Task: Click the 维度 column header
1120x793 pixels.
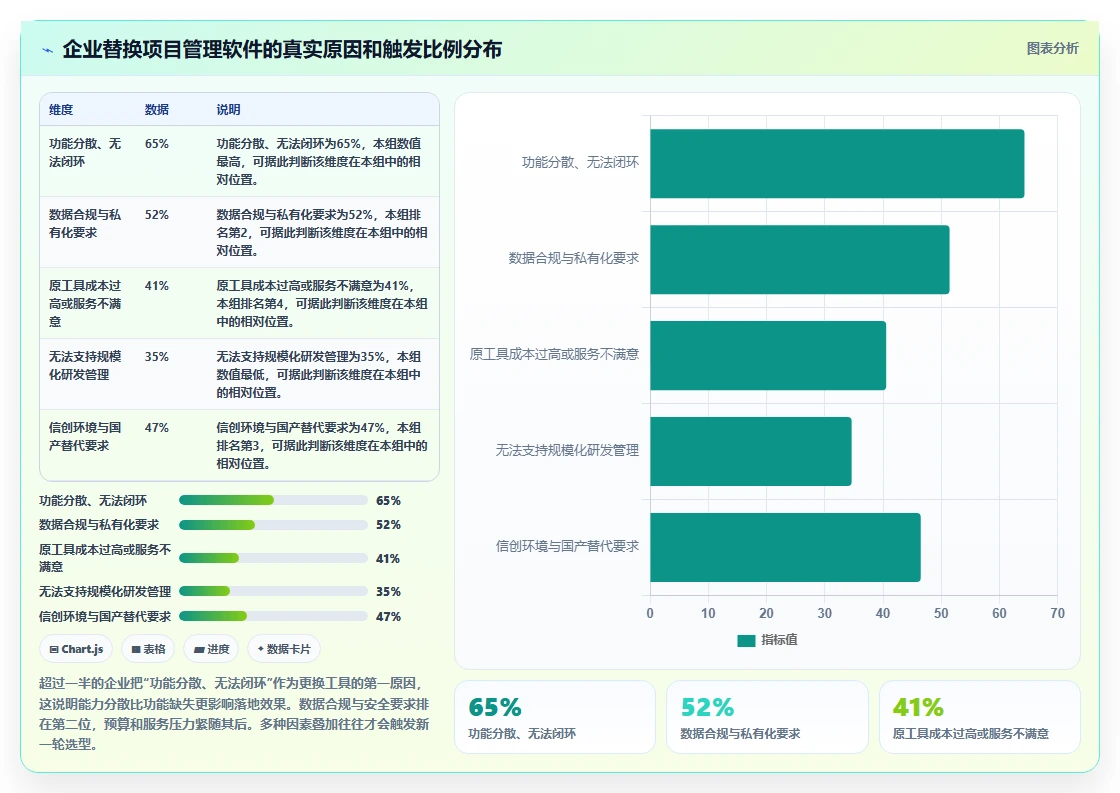Action: pos(61,109)
